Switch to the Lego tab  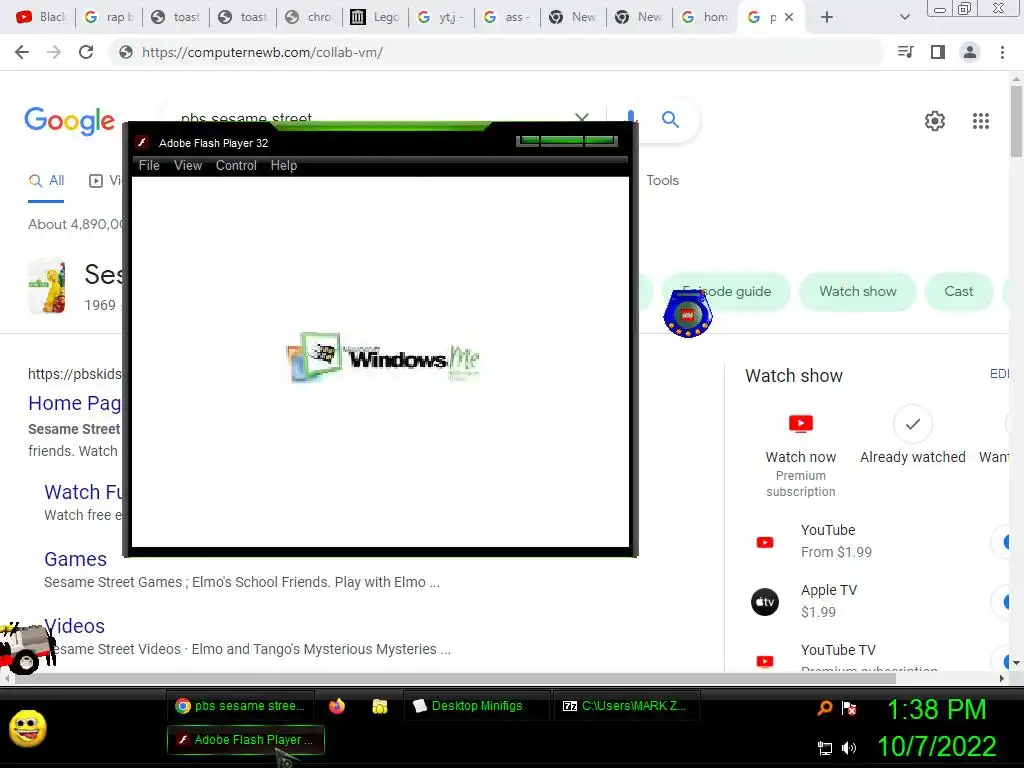pos(375,17)
